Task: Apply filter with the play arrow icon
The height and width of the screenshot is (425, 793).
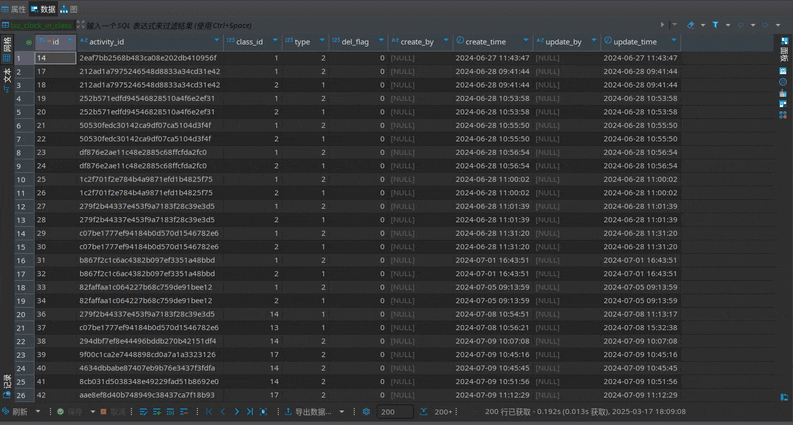Action: tap(663, 24)
